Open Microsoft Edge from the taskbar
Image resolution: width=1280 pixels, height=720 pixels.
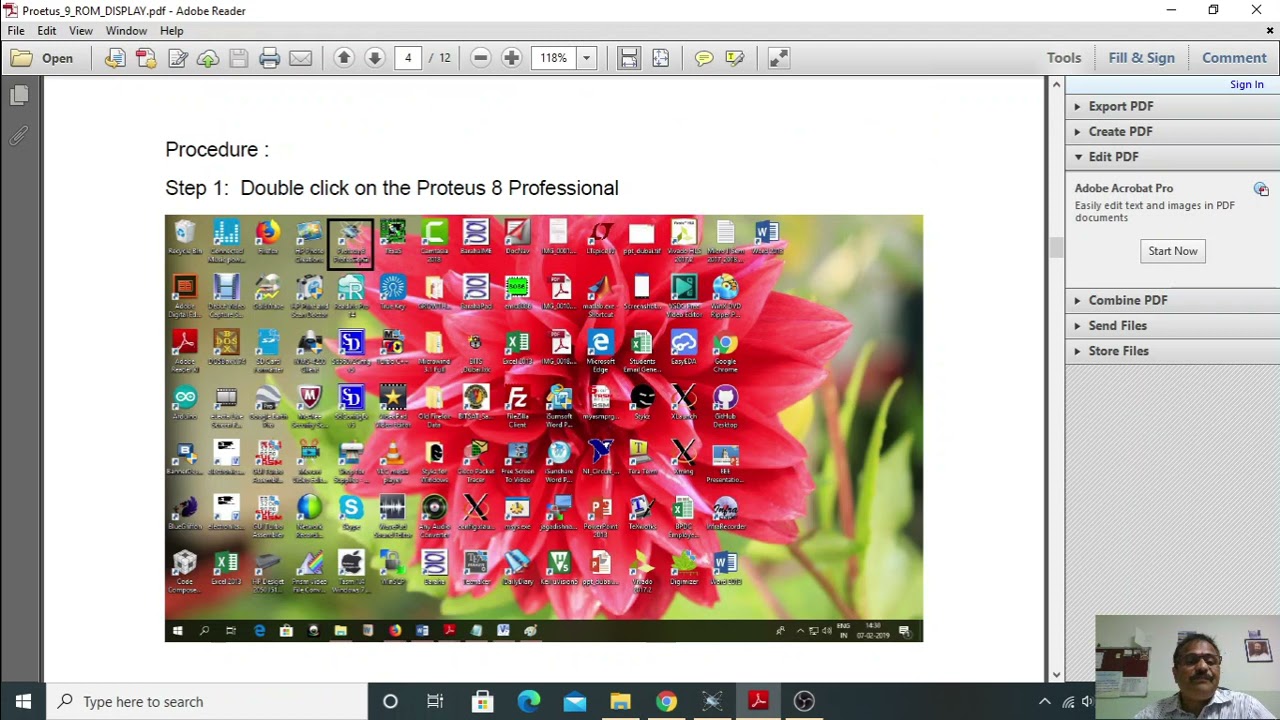point(528,702)
